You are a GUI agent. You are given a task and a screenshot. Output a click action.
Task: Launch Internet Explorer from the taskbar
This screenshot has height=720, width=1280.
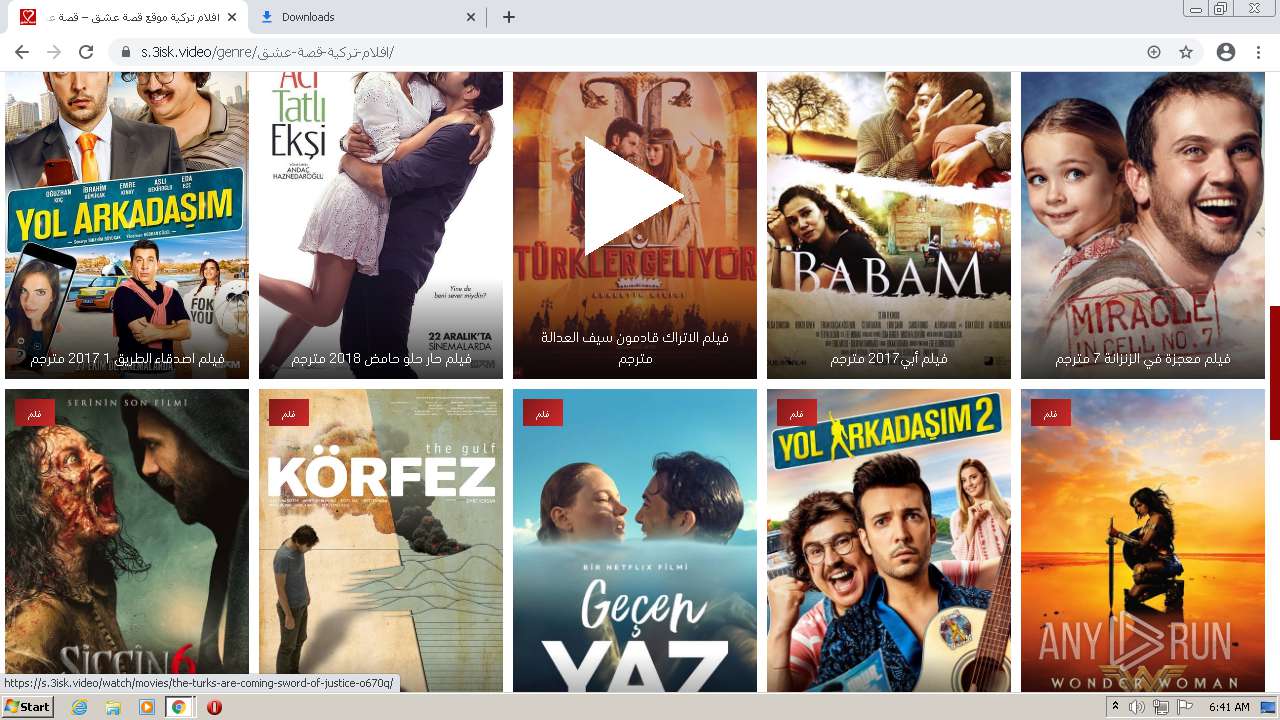coord(80,707)
